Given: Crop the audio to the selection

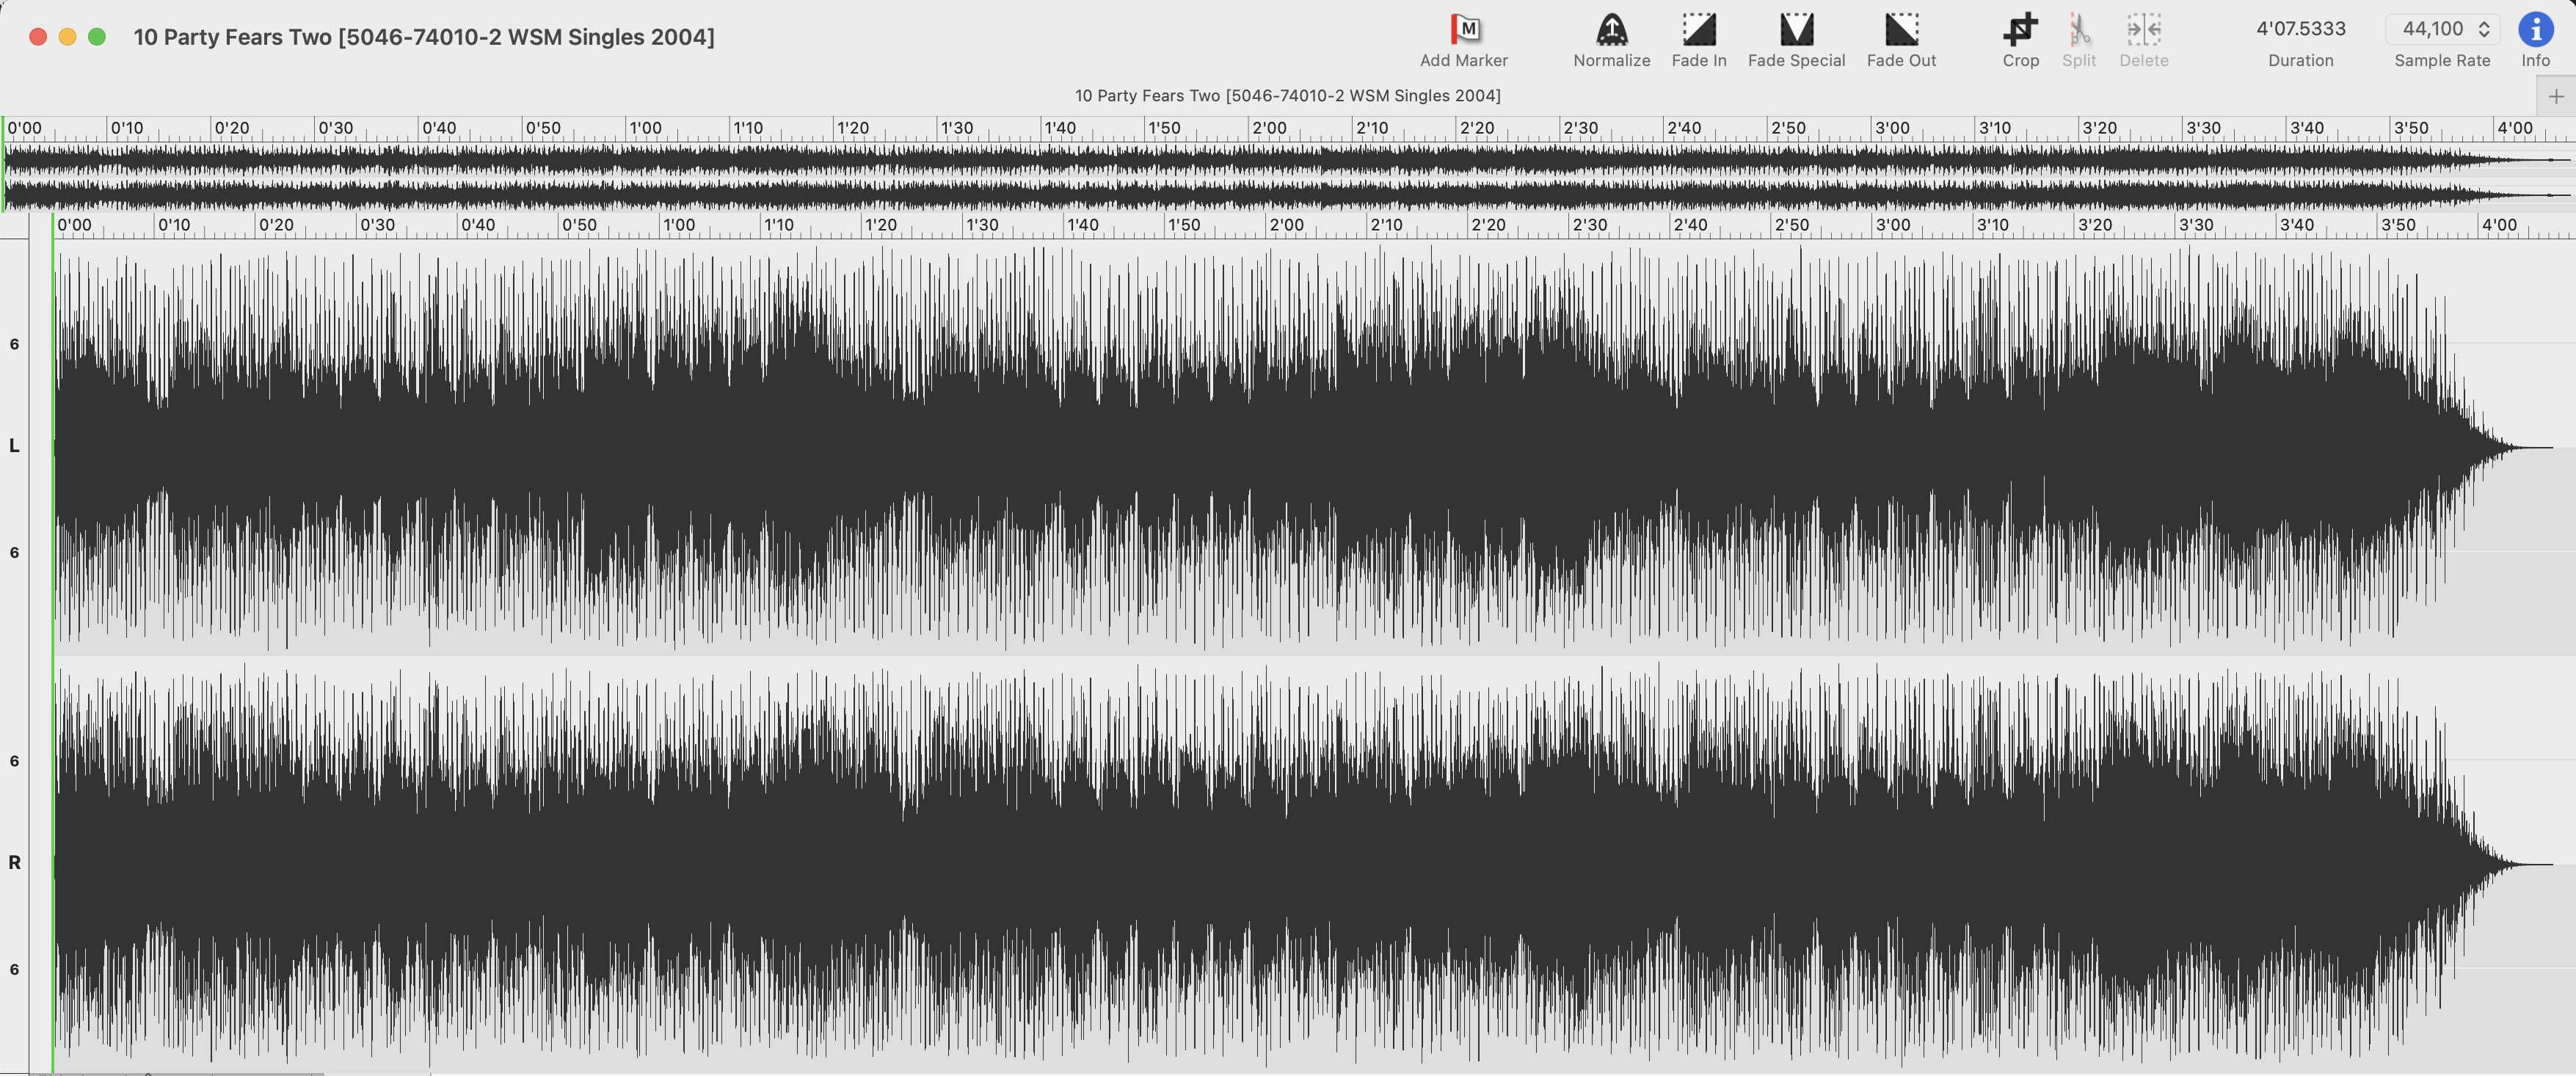Looking at the screenshot, I should 2021,30.
